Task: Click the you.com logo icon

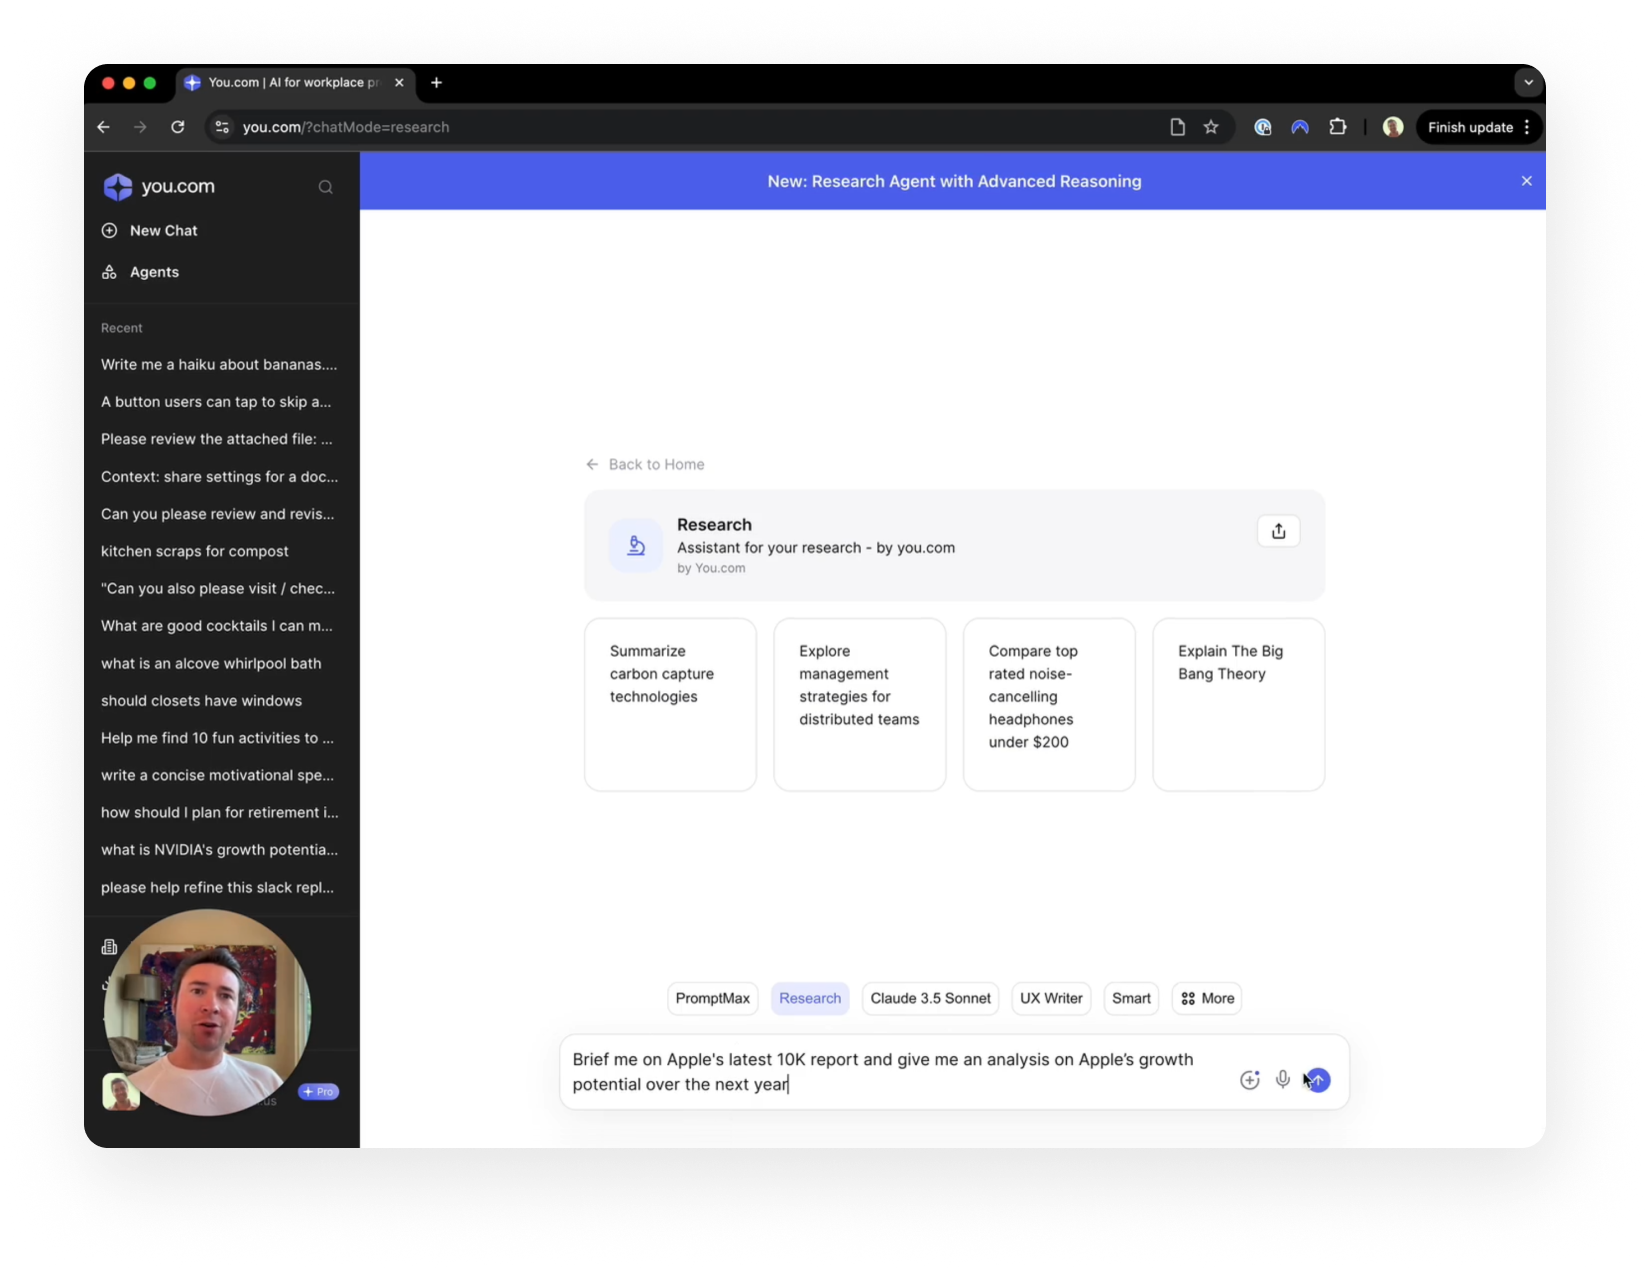Action: point(118,187)
